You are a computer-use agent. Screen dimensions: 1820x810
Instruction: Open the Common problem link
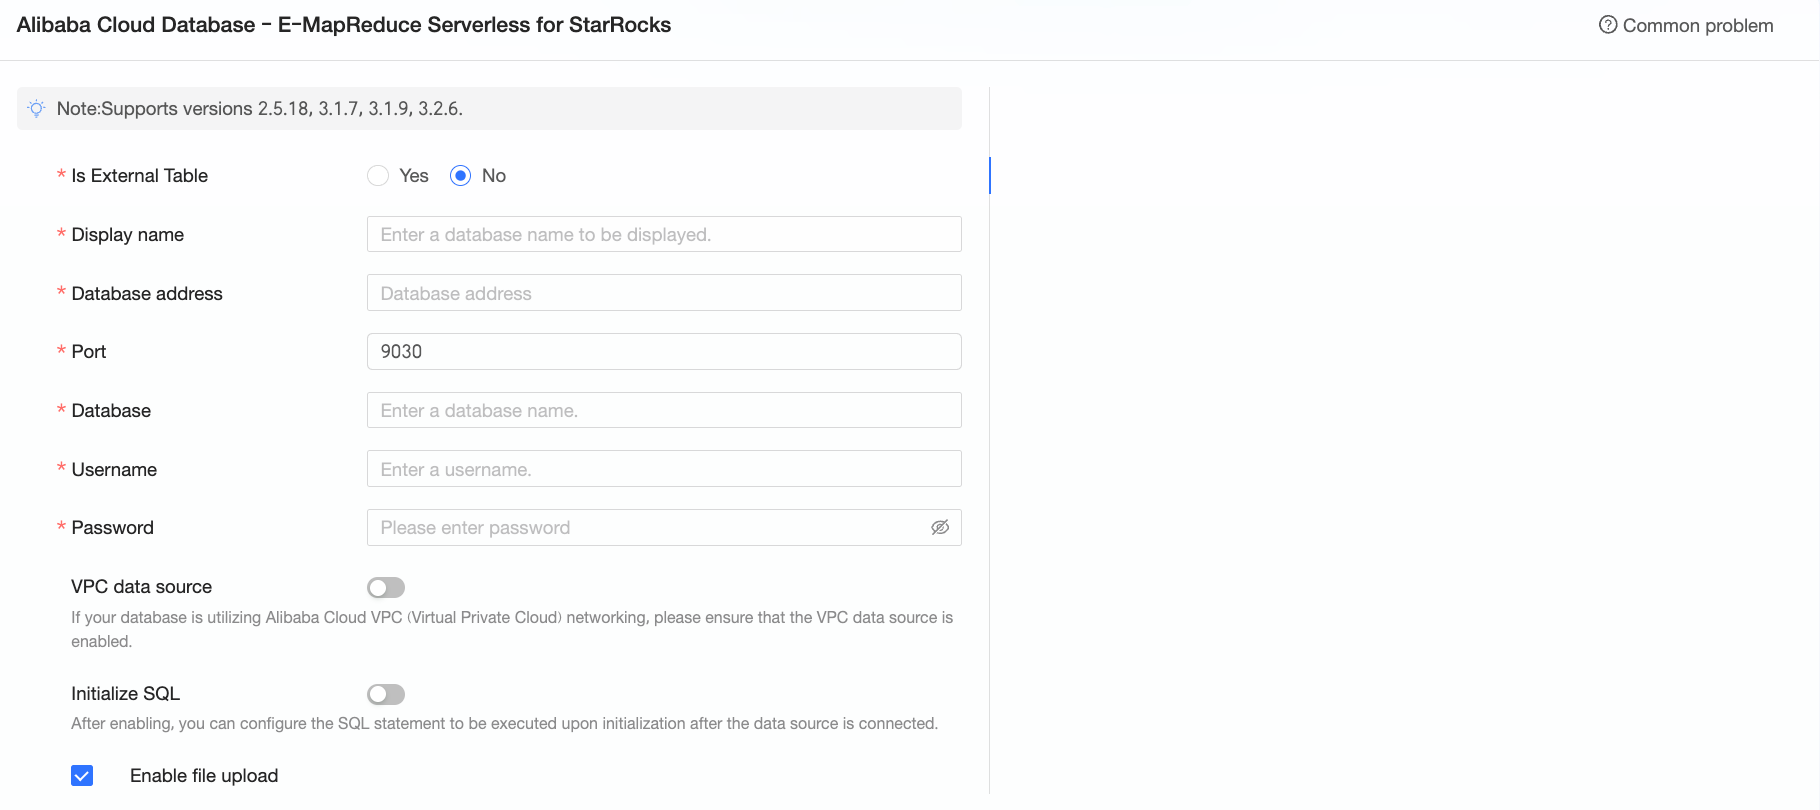(x=1698, y=25)
